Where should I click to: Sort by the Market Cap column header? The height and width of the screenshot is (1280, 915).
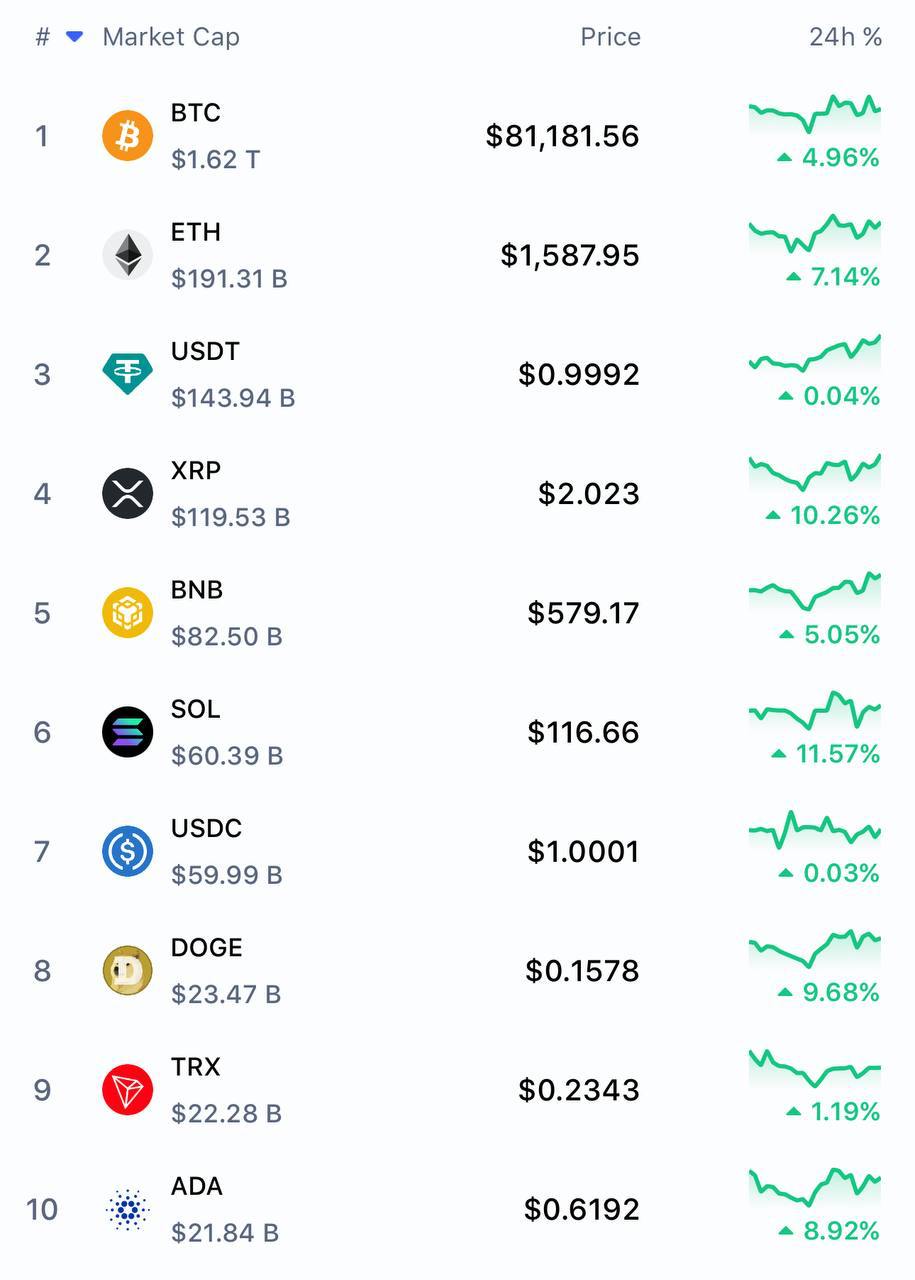pos(171,37)
